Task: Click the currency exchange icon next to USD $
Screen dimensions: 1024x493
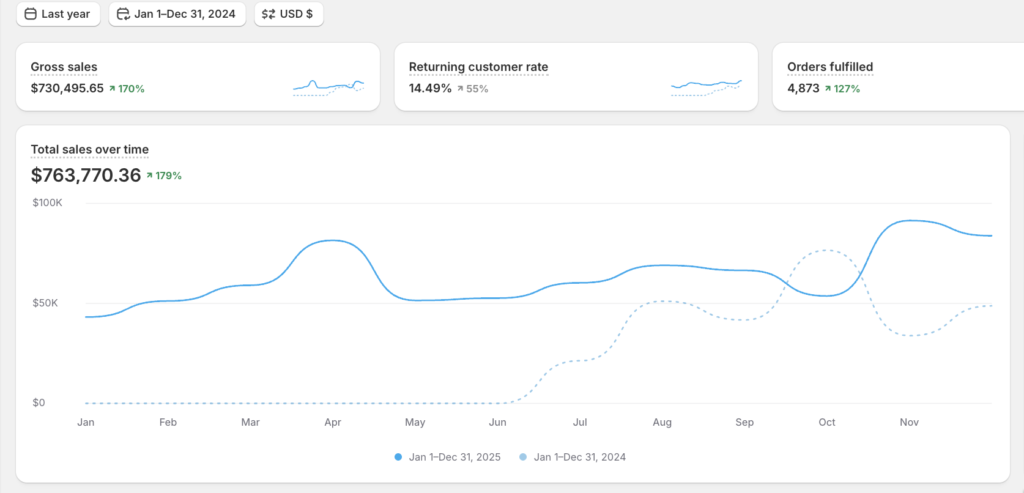Action: (269, 14)
